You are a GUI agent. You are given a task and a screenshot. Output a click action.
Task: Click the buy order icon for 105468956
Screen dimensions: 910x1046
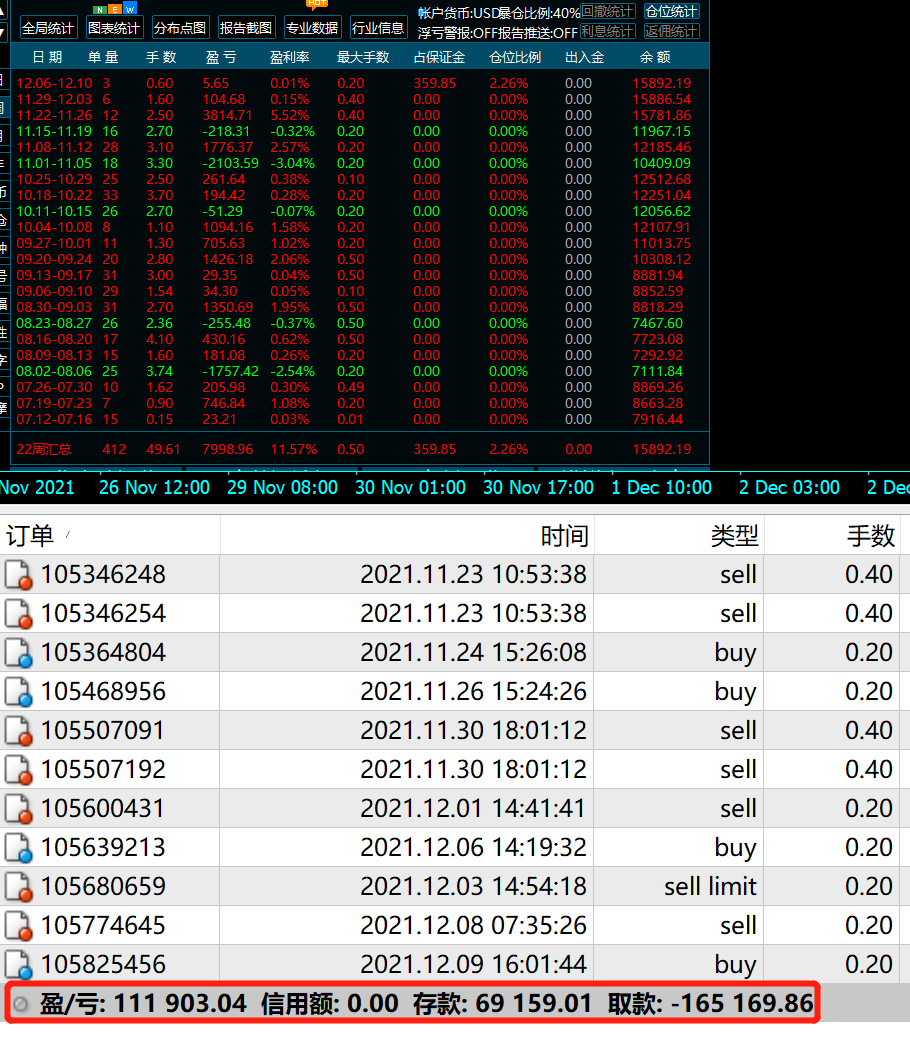click(17, 692)
